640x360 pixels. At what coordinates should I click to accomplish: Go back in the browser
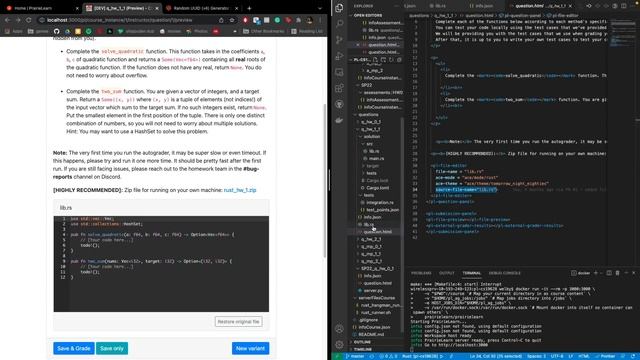click(x=7, y=20)
